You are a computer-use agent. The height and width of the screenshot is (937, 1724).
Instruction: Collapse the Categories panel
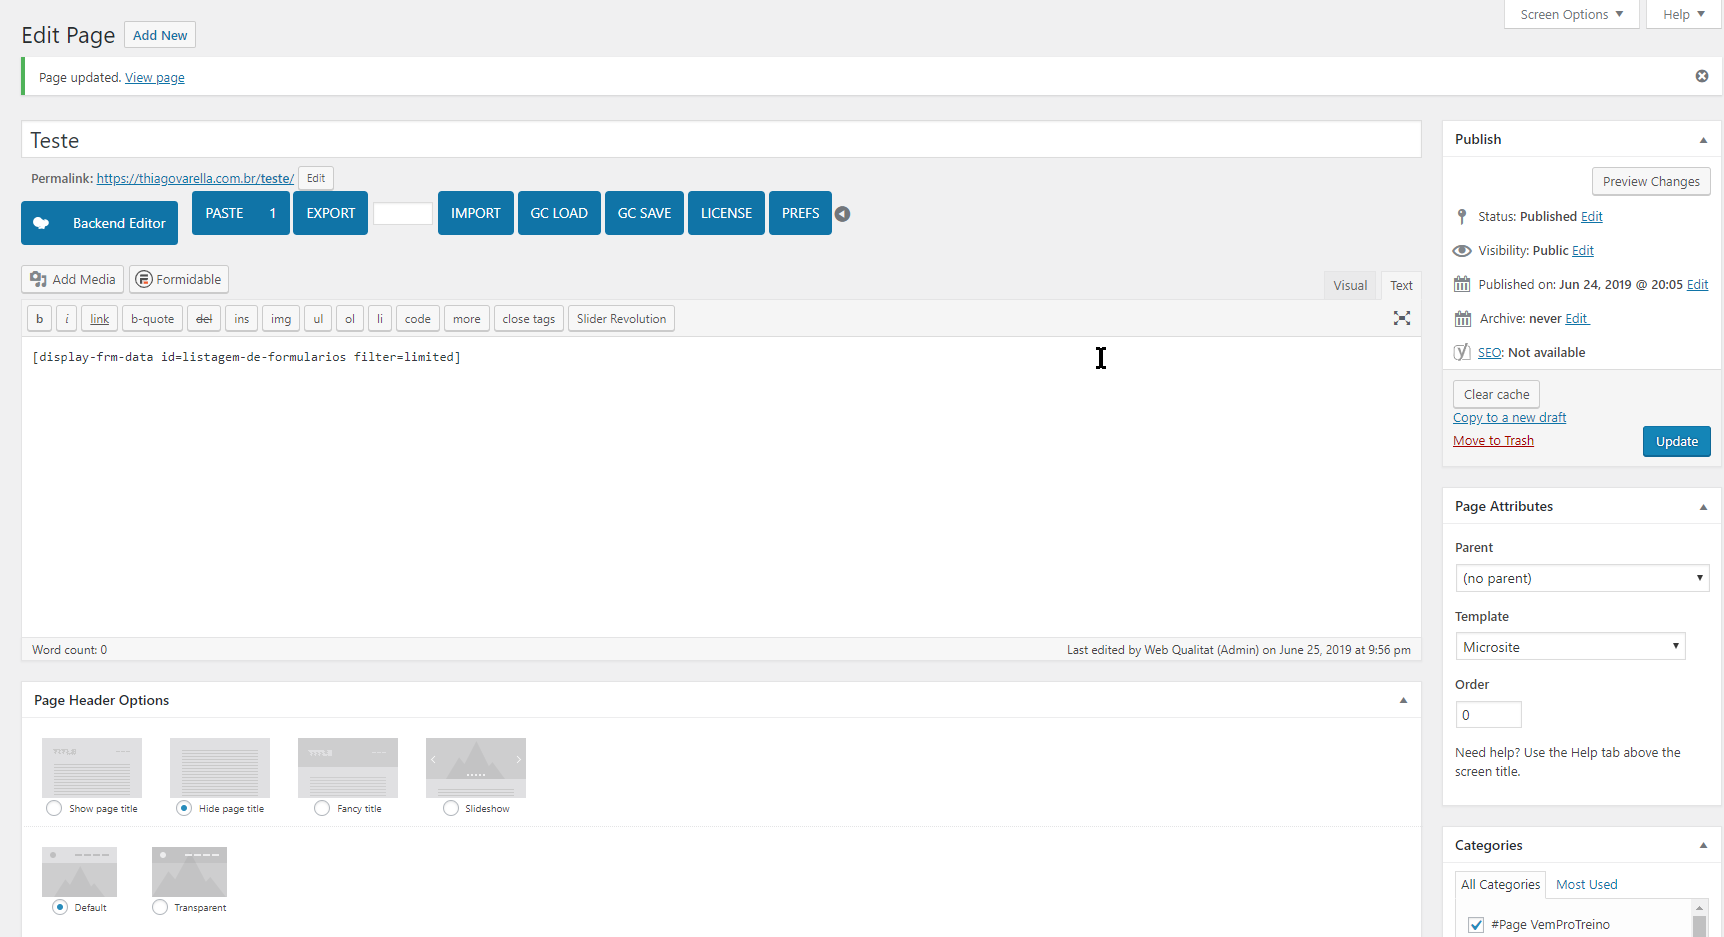(x=1703, y=846)
